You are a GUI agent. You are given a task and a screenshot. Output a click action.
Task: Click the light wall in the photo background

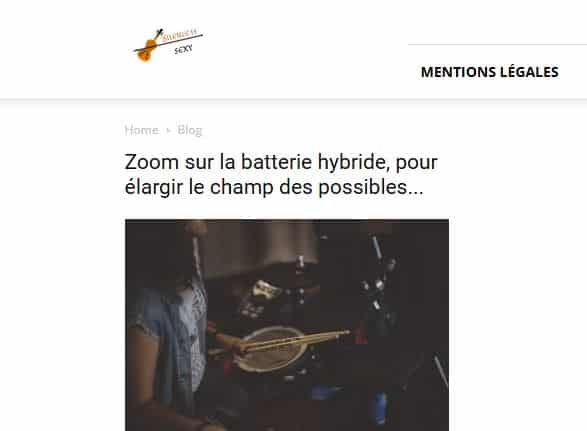262,247
